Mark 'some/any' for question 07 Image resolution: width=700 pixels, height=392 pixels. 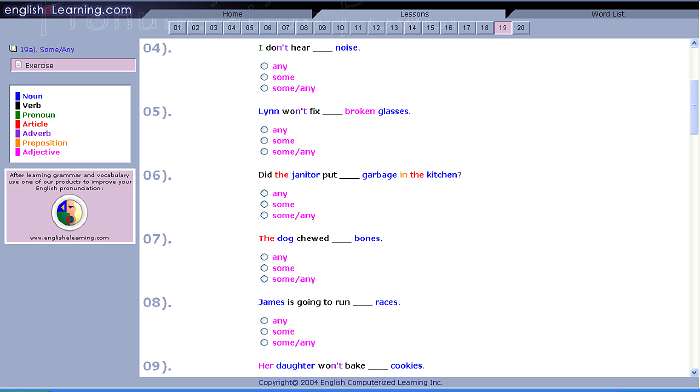coord(264,279)
